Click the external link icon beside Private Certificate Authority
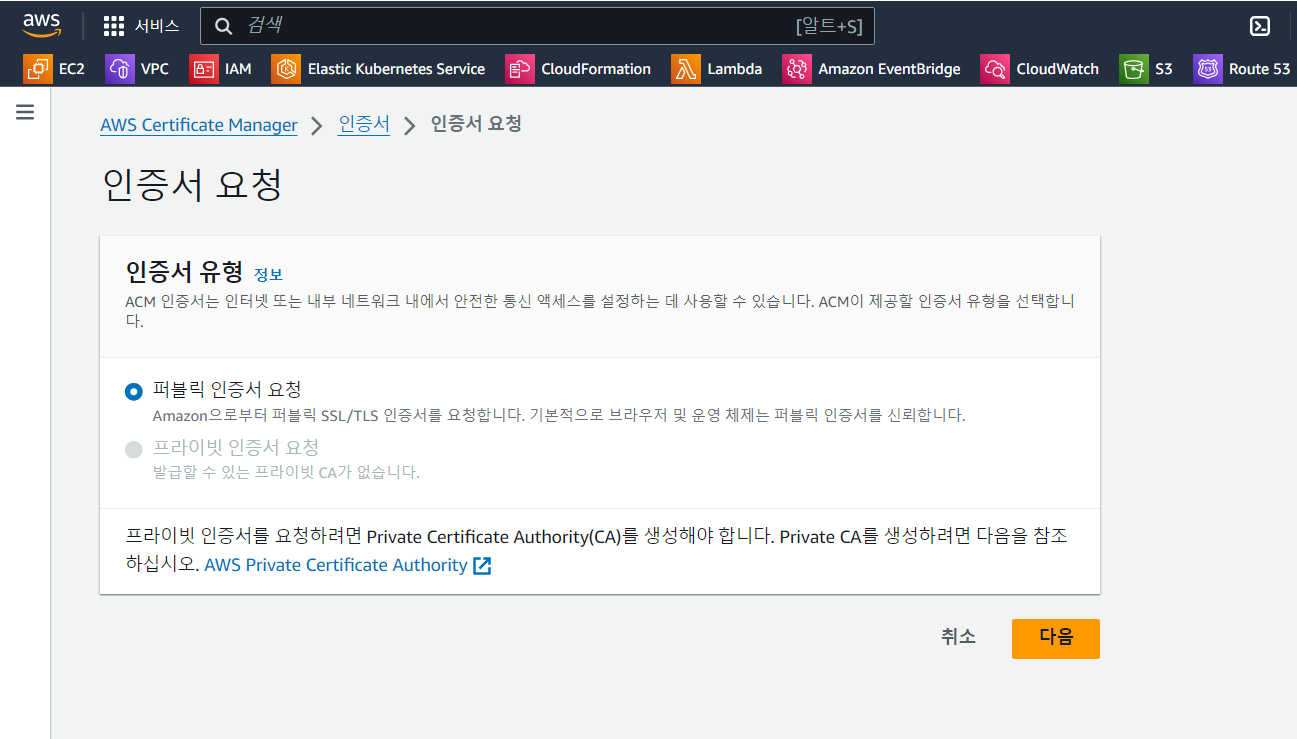Screen dimensions: 1297x739 (x=482, y=566)
